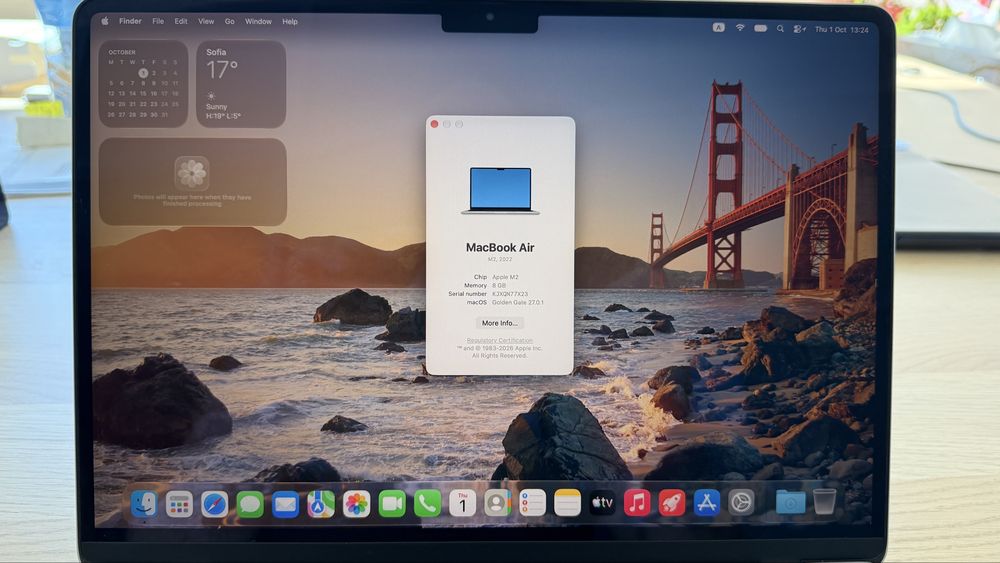Open the Edit menu
The height and width of the screenshot is (563, 1000).
click(181, 21)
